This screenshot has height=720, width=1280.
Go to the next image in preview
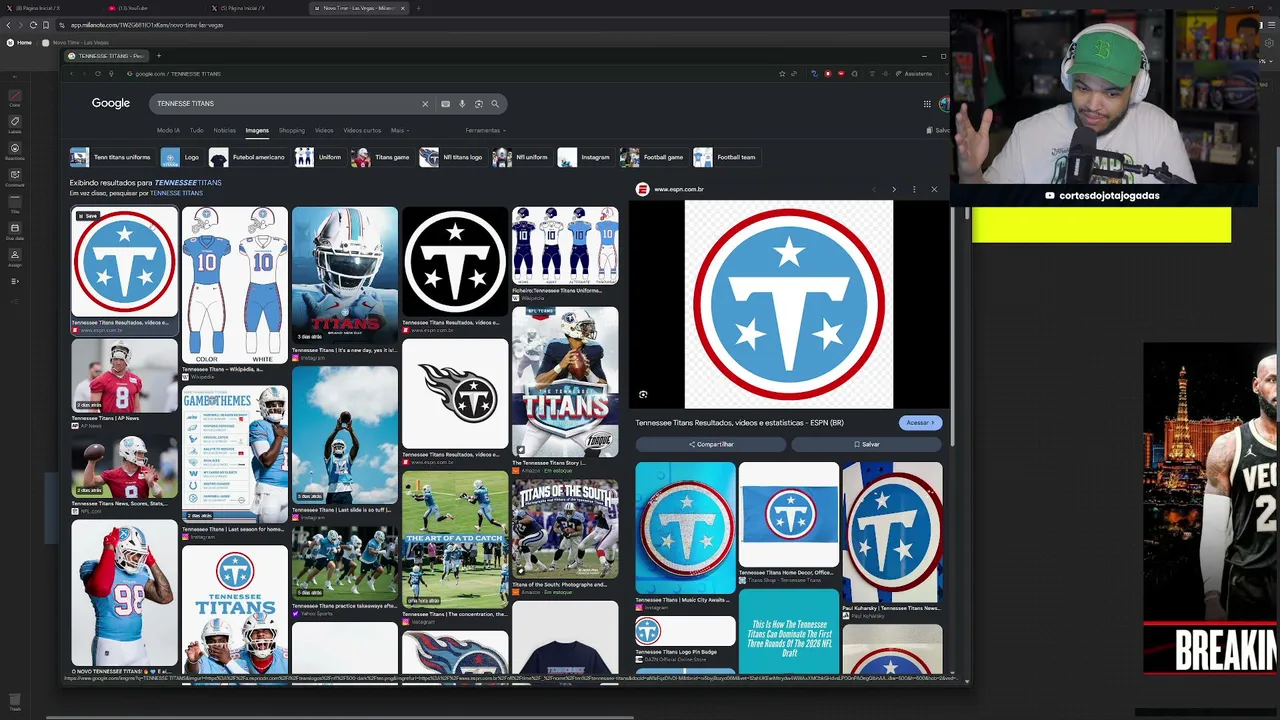894,189
